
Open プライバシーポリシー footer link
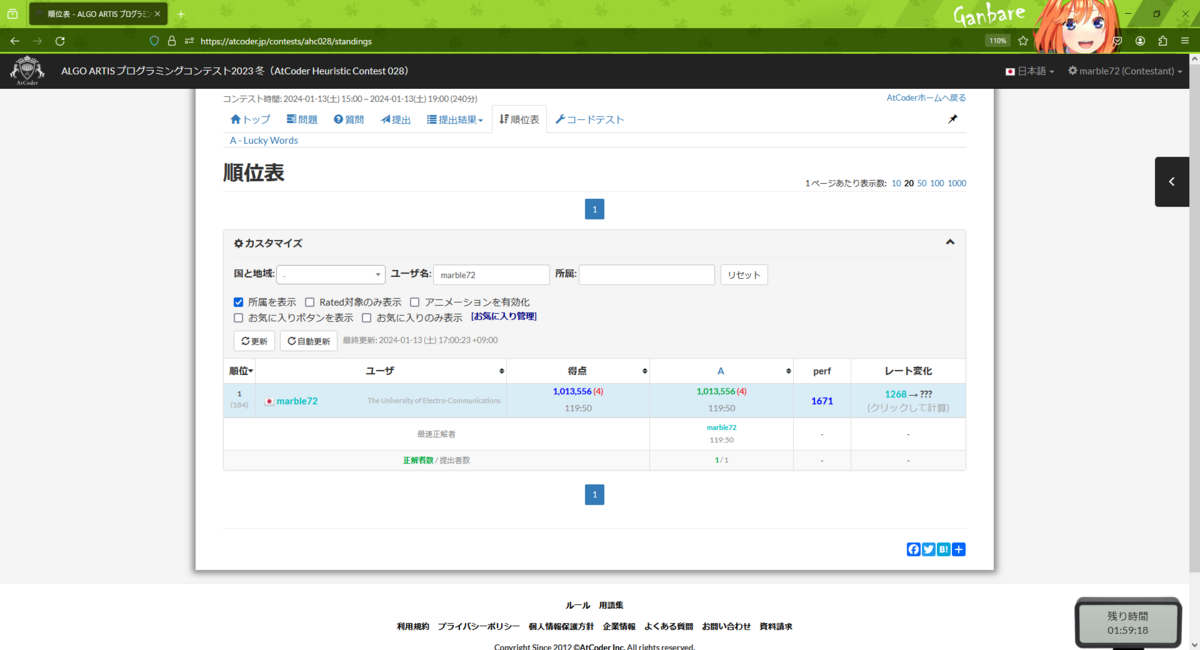coord(478,626)
